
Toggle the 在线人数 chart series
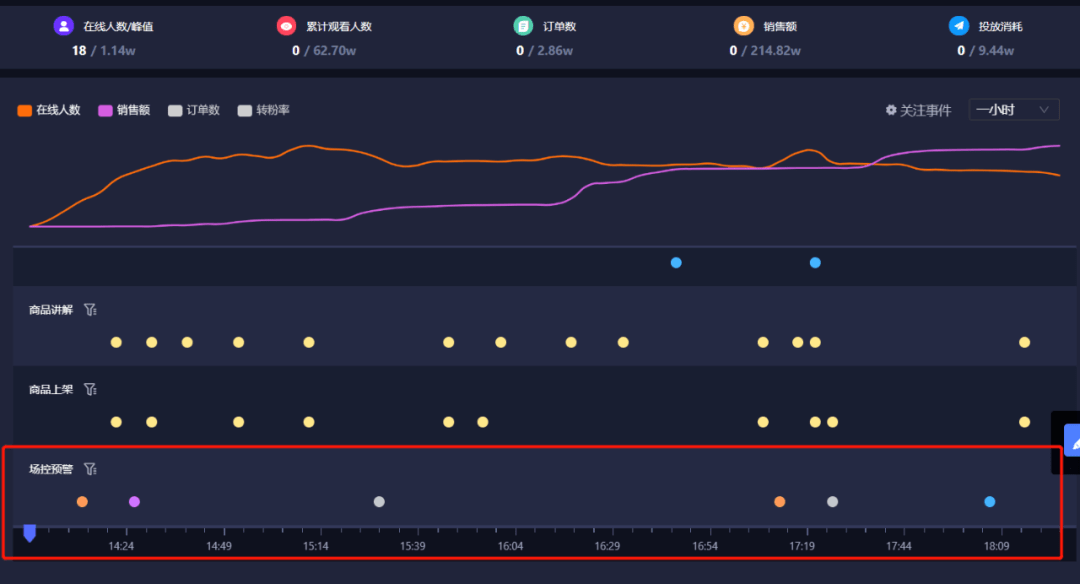click(49, 110)
